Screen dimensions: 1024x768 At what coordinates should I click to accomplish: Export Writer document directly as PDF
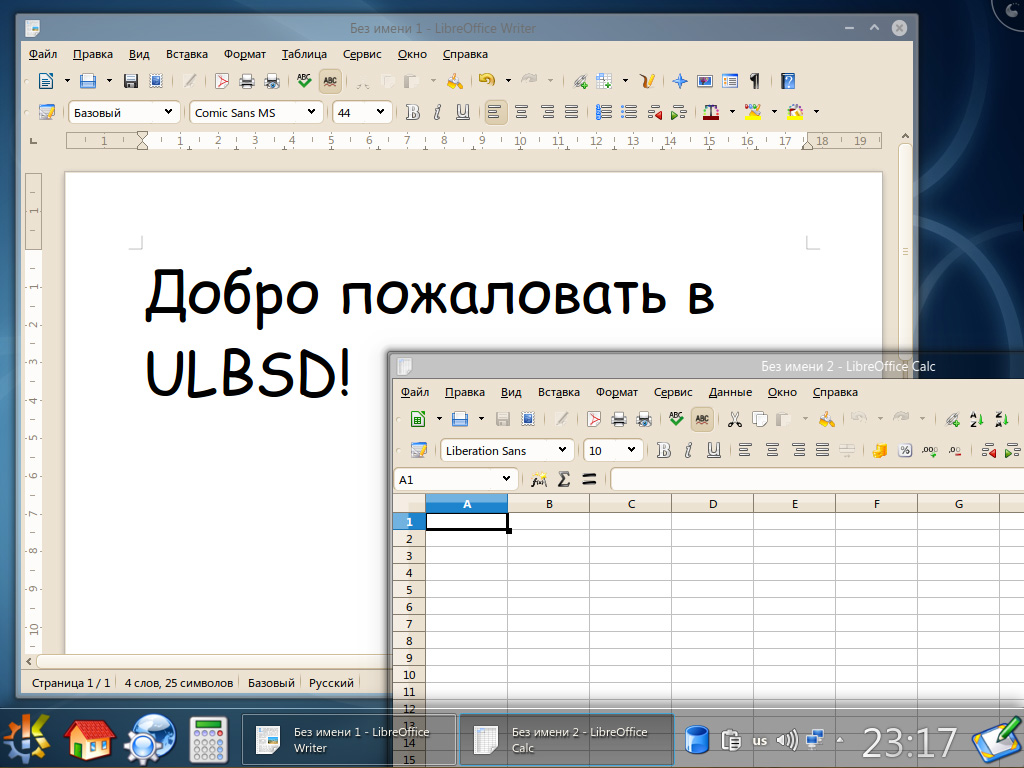[222, 81]
